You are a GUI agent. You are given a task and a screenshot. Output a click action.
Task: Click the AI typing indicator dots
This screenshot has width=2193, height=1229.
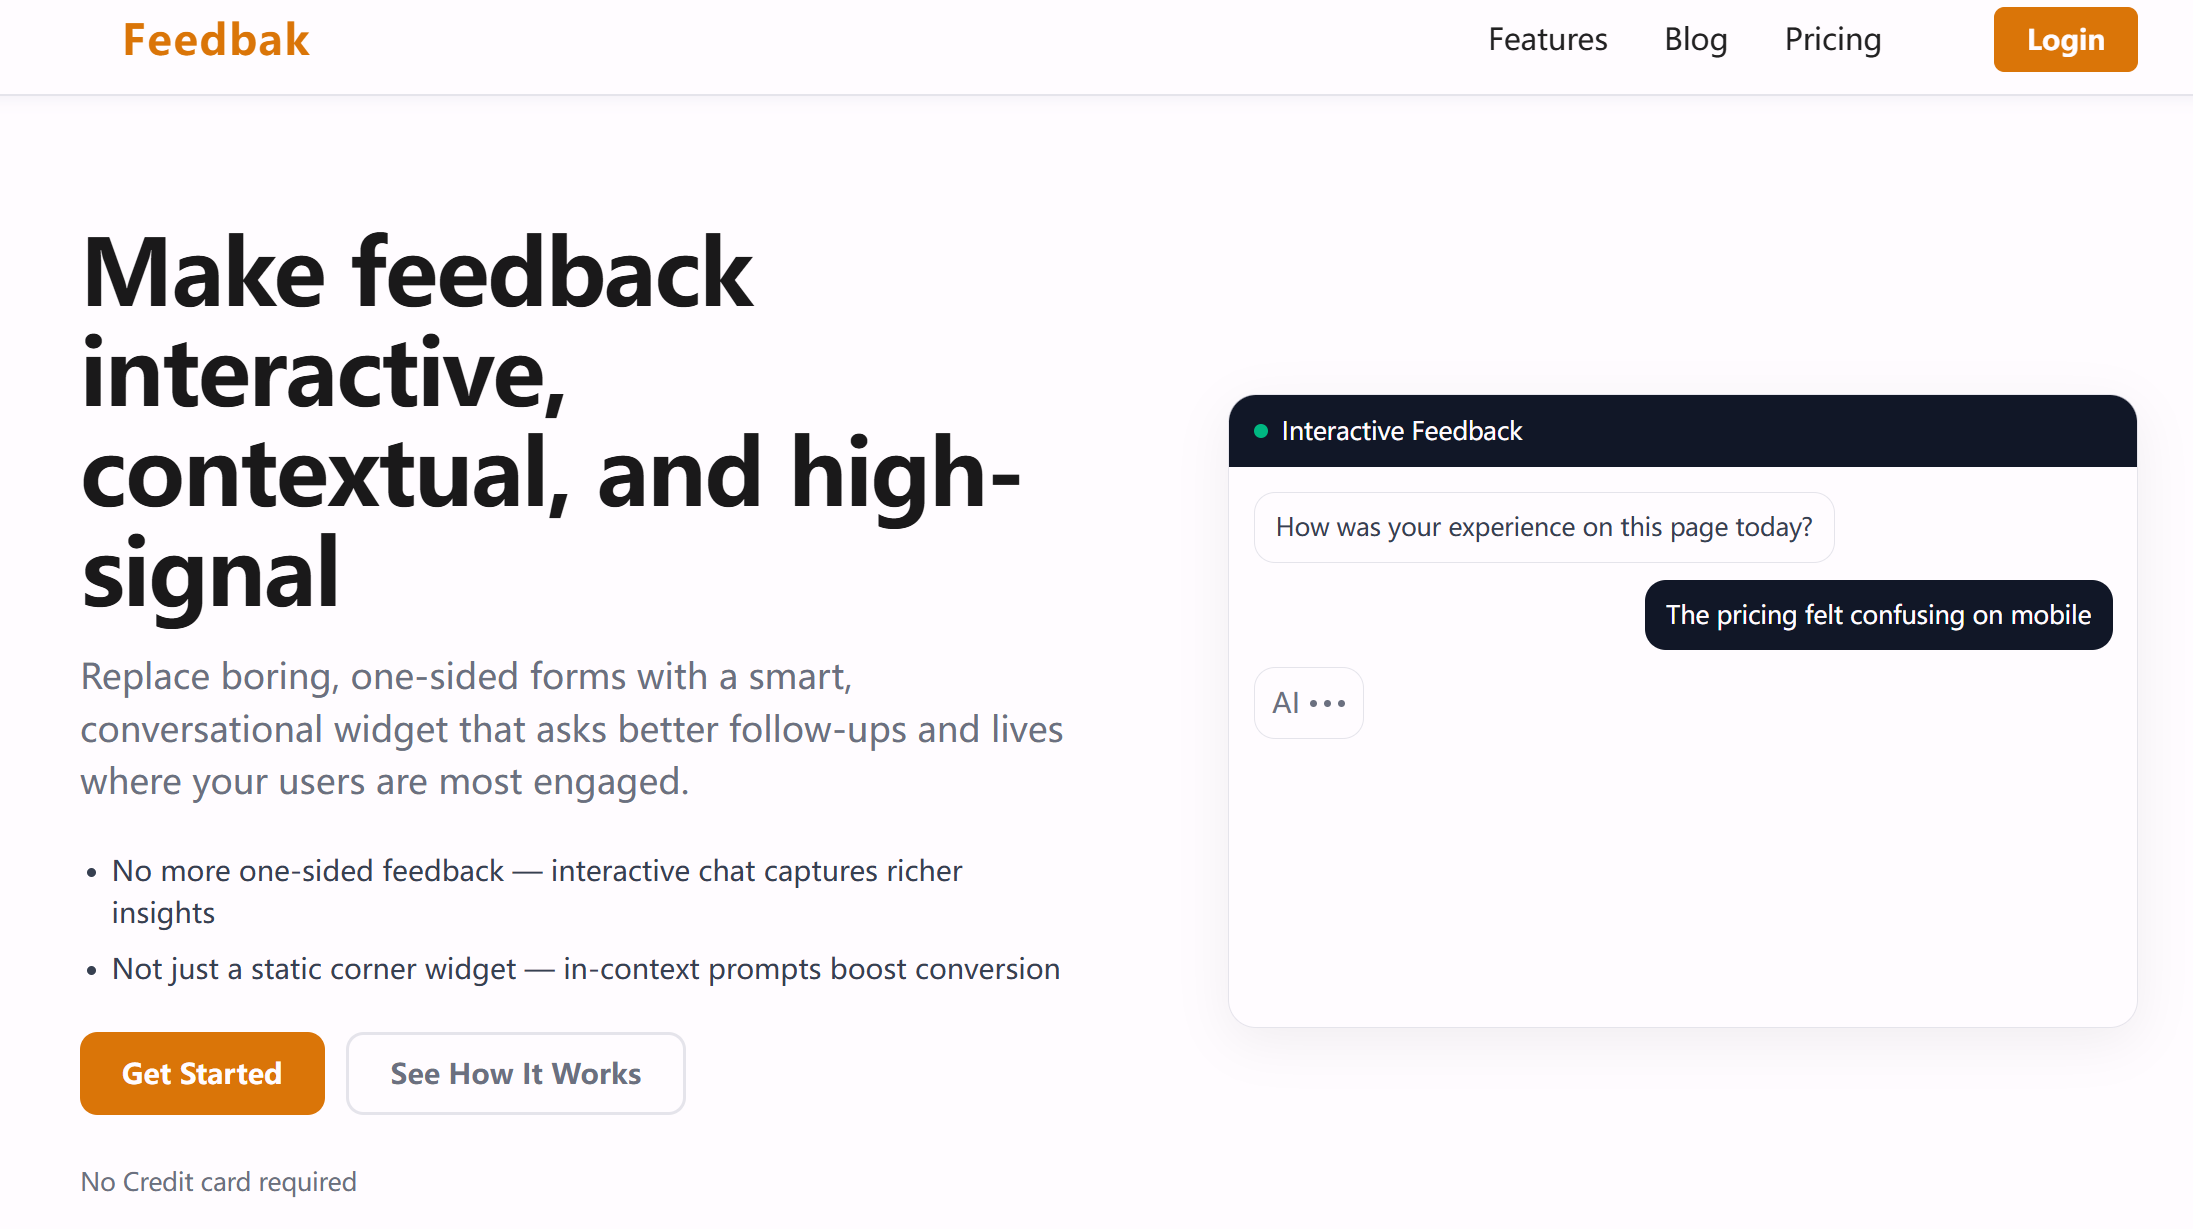point(1328,704)
